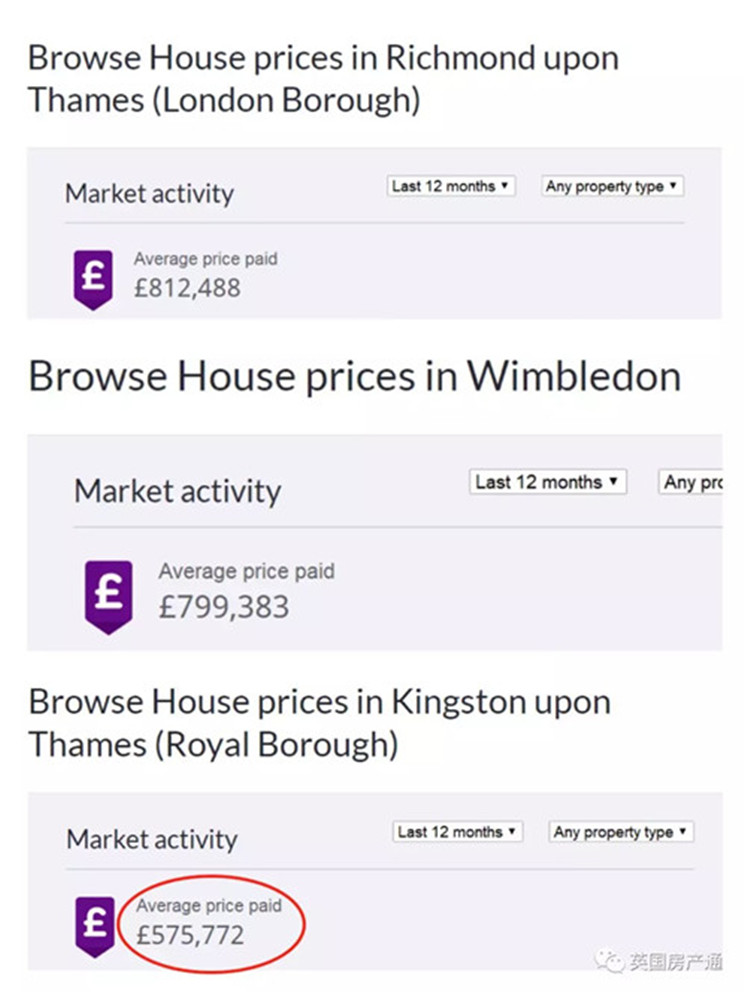Expand Wimbledon's "Last 12 months" dropdown
The height and width of the screenshot is (995, 747).
(547, 482)
